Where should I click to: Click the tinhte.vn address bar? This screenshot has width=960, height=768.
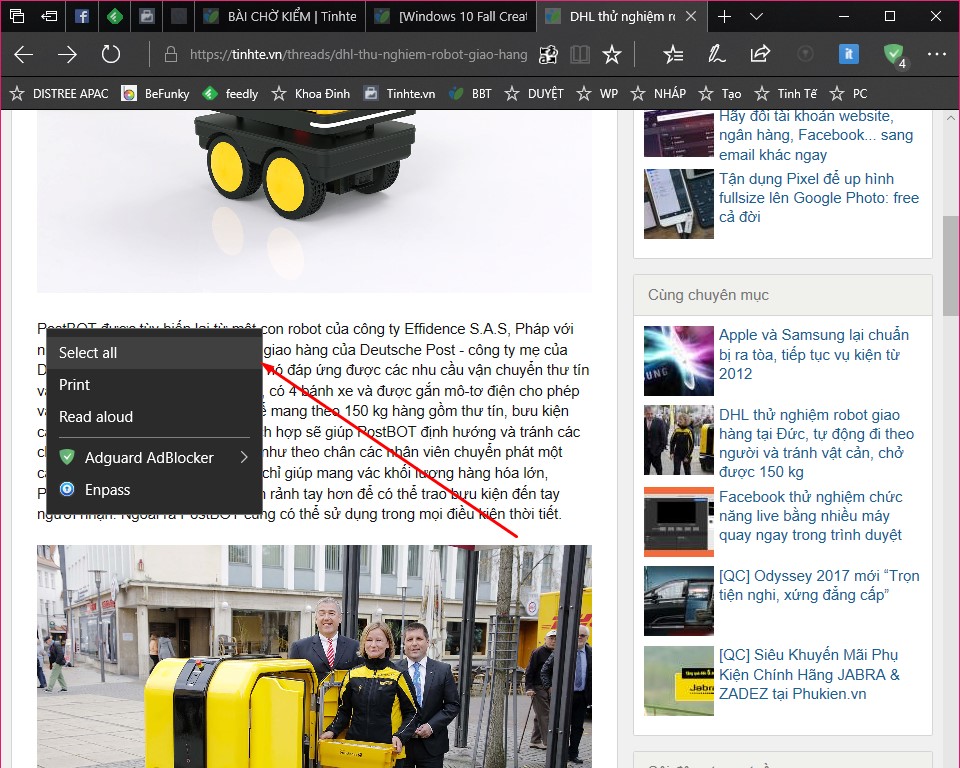(358, 55)
